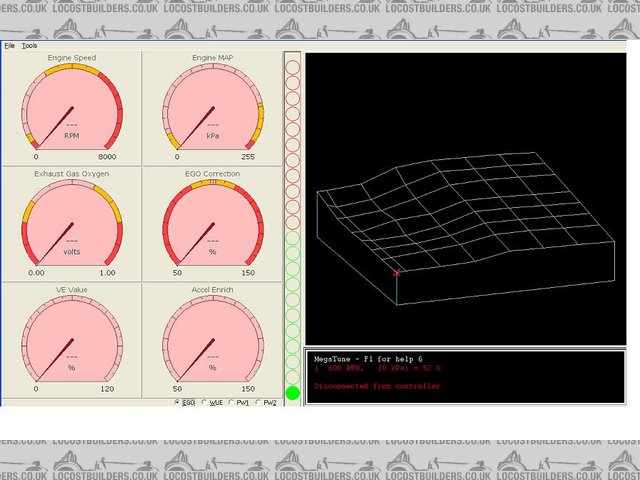The width and height of the screenshot is (640, 480).
Task: Select the PW2 radio button
Action: point(259,402)
